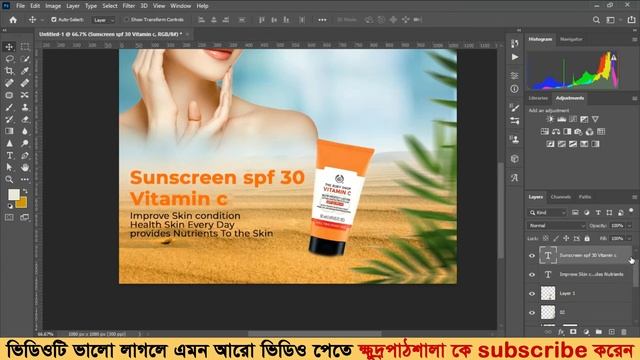
Task: Select the Clone Stamp tool
Action: [x=25, y=107]
